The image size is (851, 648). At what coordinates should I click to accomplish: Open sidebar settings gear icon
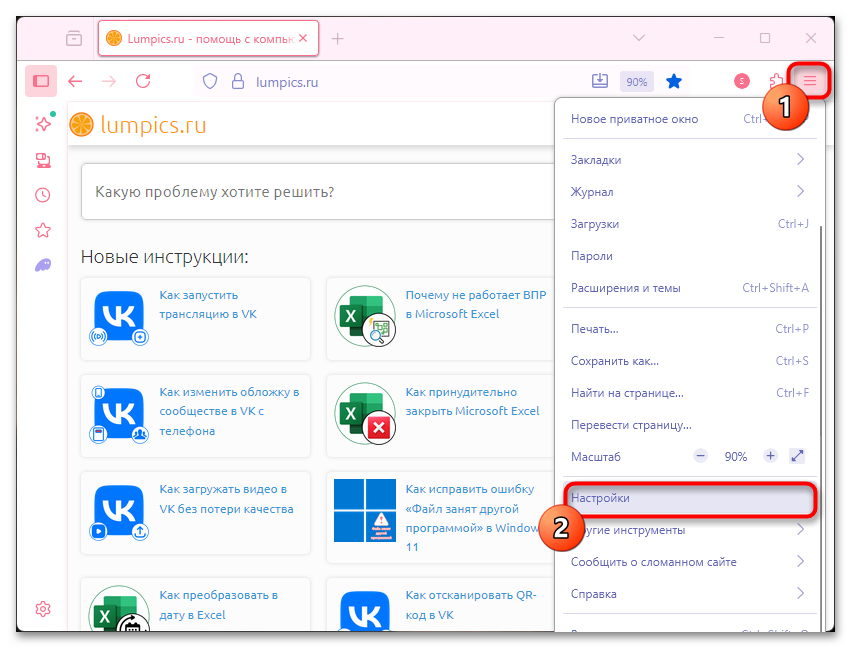pos(42,609)
